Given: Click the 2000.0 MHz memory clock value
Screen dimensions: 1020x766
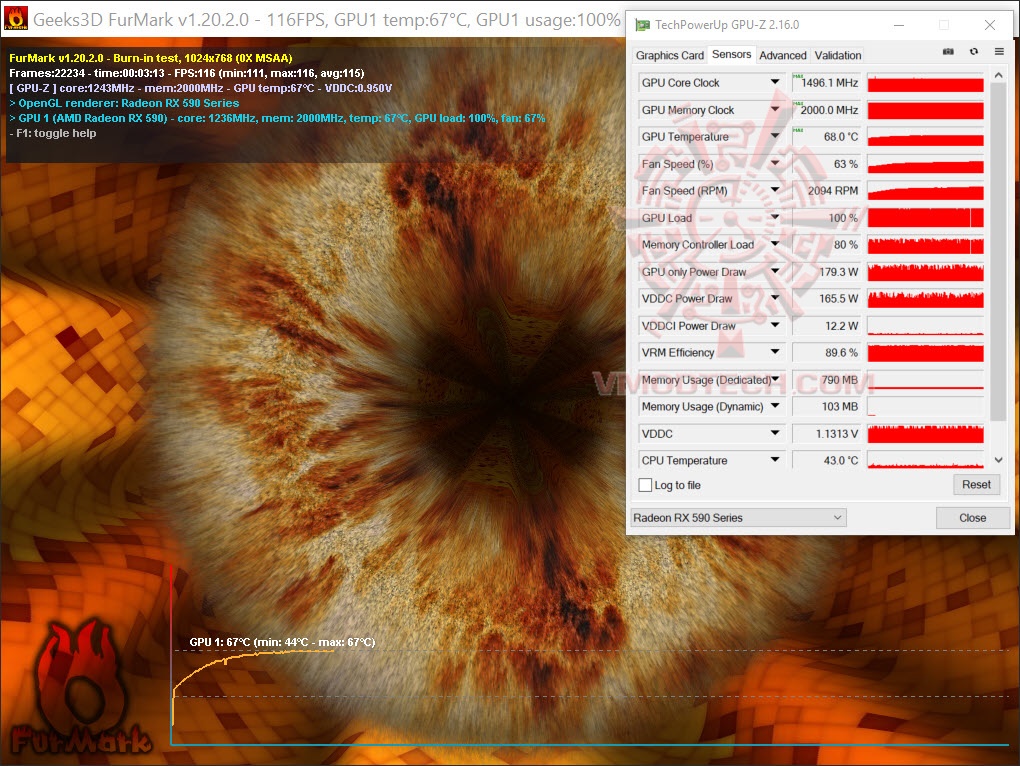Looking at the screenshot, I should [x=827, y=110].
